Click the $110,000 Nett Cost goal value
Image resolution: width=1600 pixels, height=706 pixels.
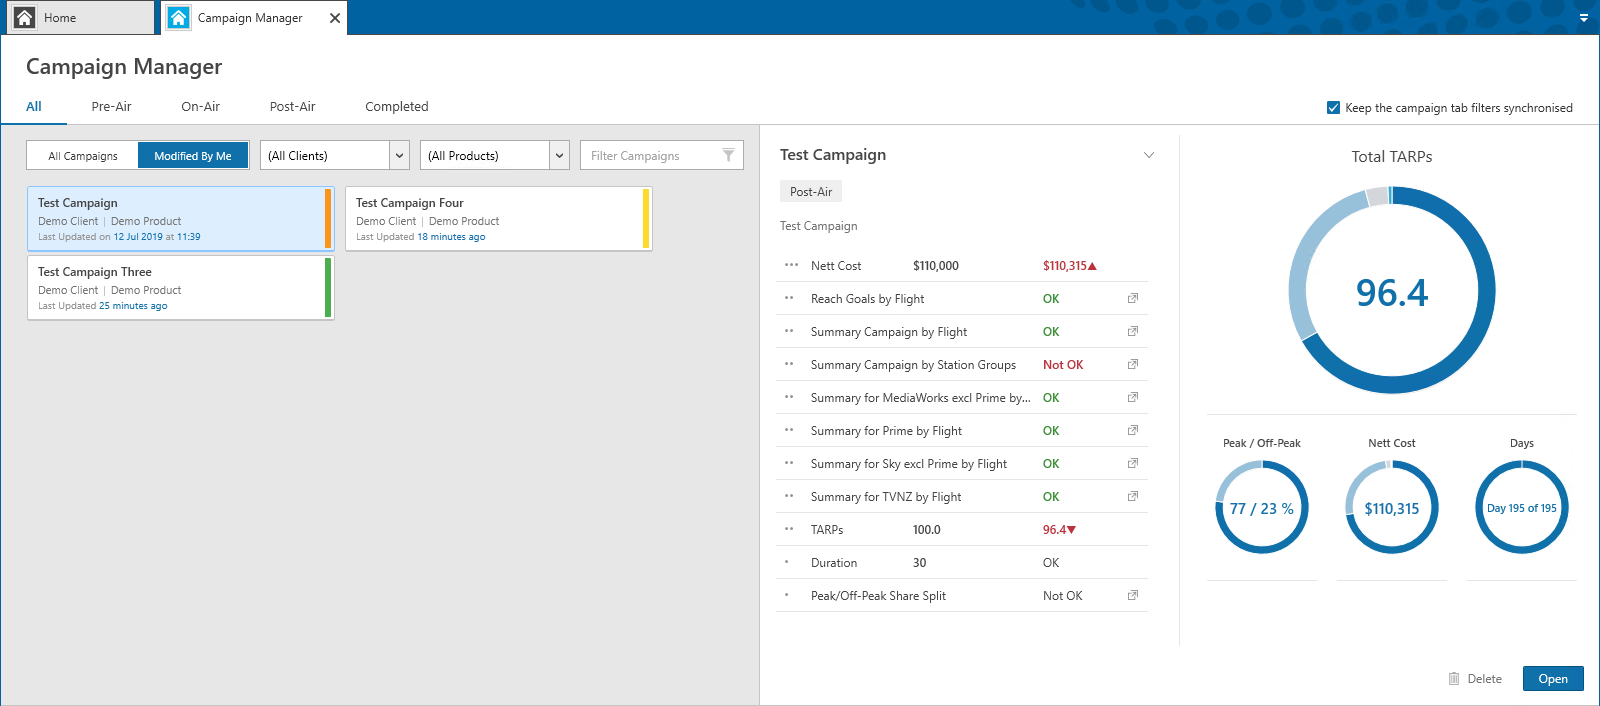coord(936,265)
